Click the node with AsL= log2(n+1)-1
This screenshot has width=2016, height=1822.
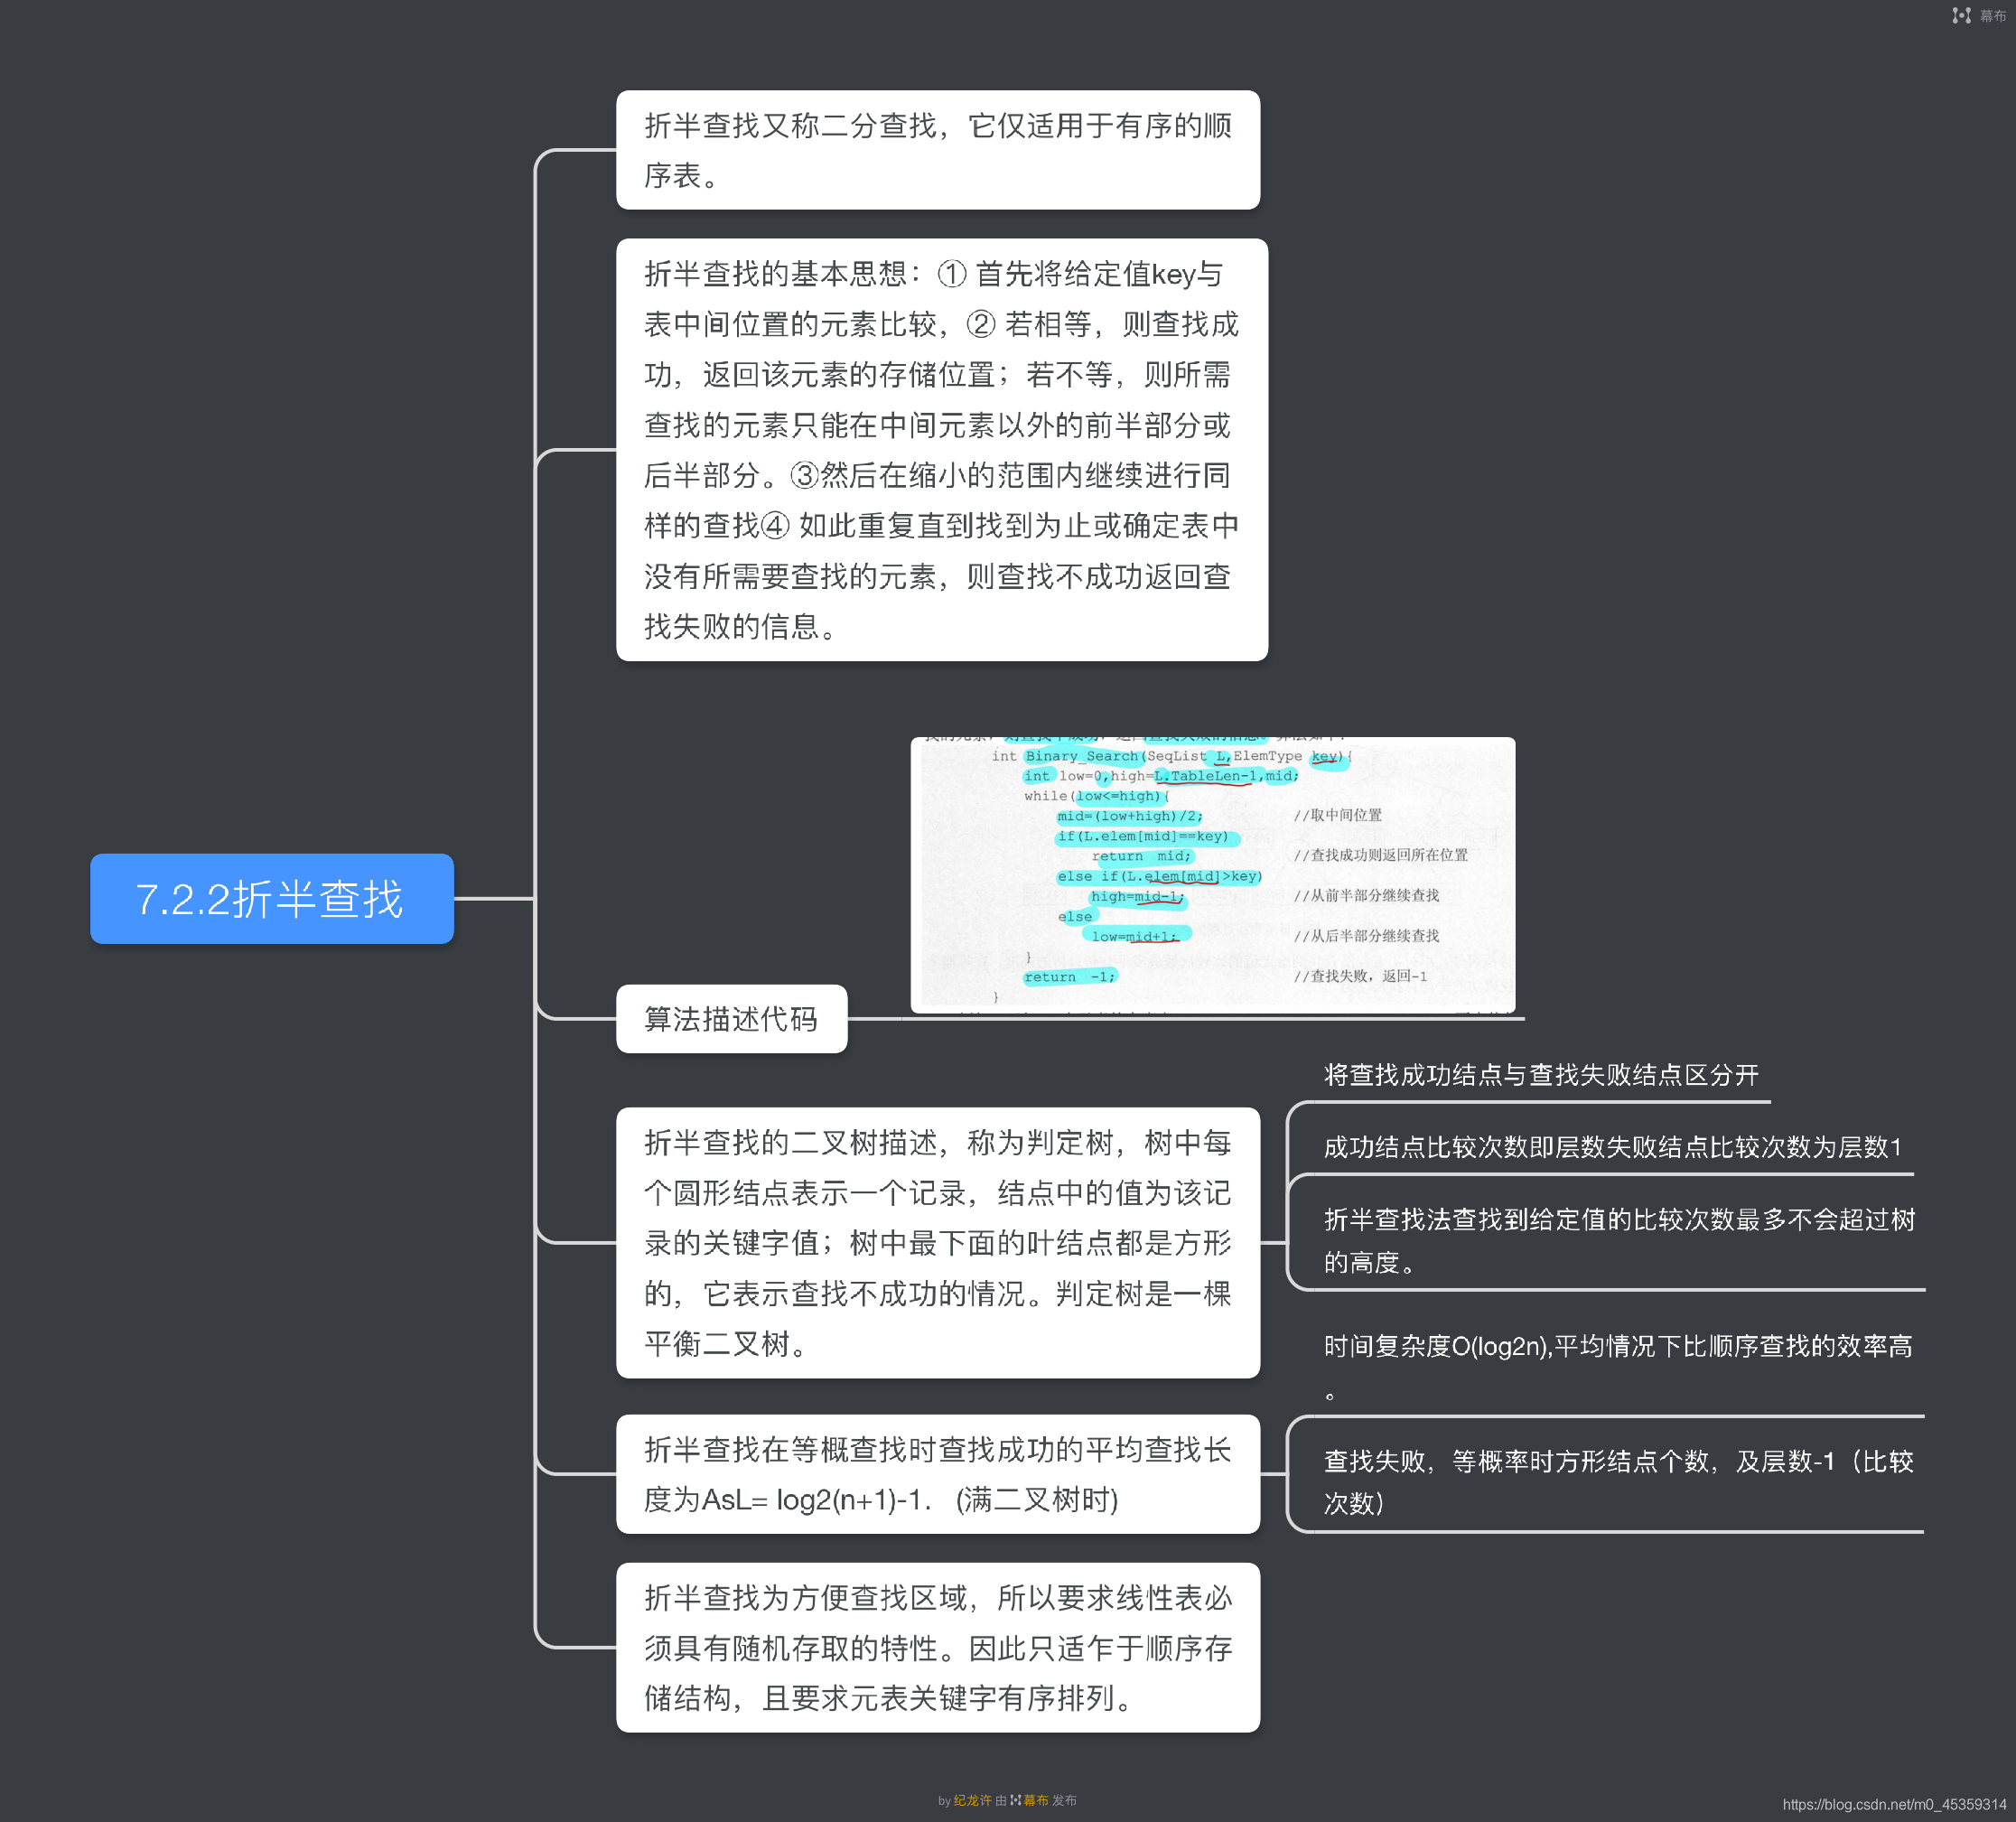[938, 1474]
